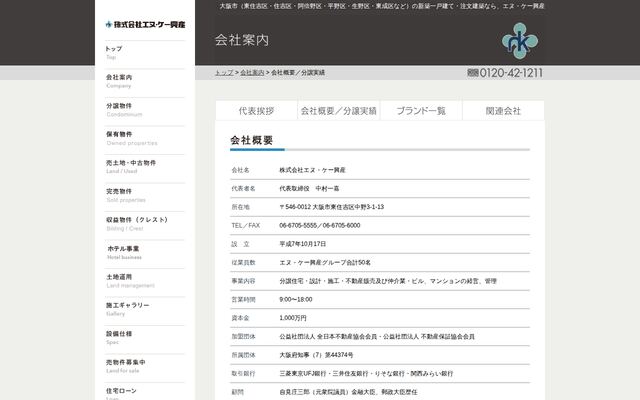Click the 資本金 row label

240,318
